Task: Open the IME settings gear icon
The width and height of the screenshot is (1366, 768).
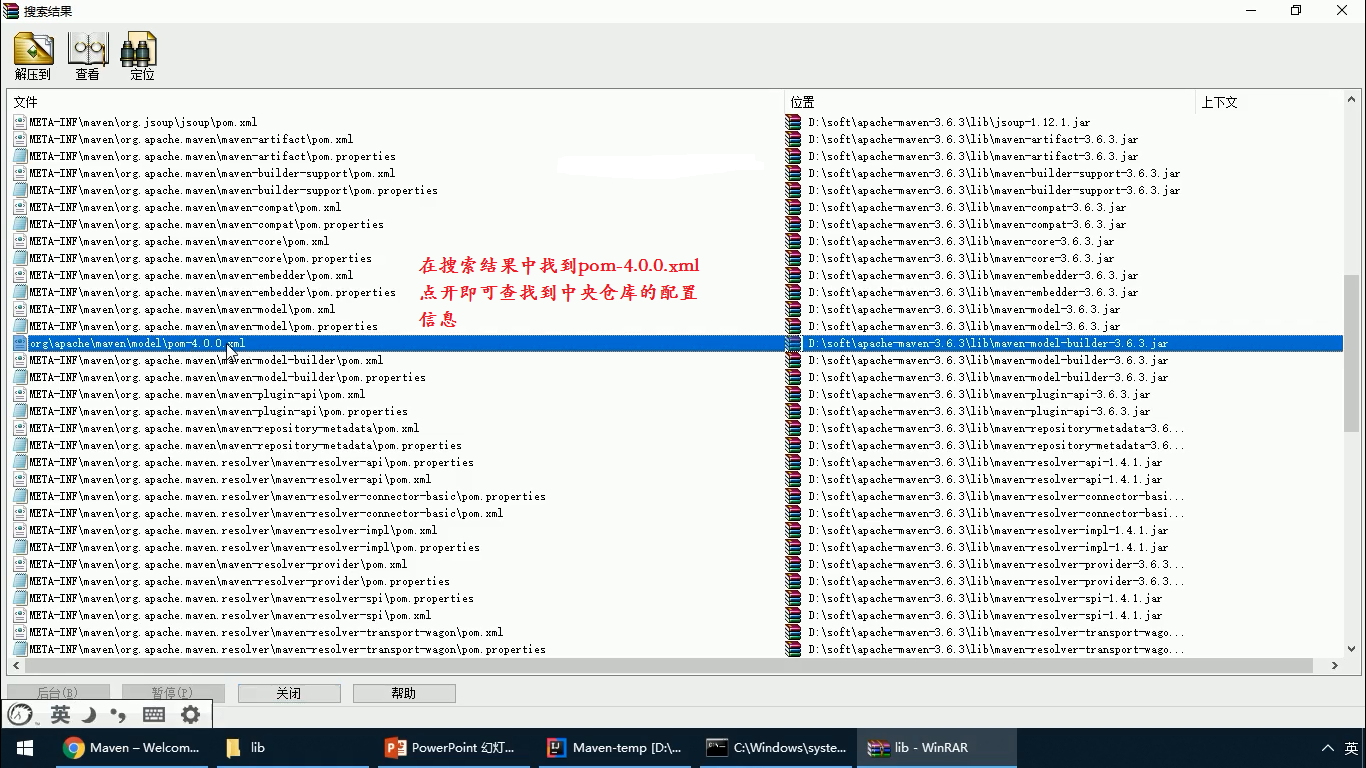Action: pyautogui.click(x=190, y=714)
